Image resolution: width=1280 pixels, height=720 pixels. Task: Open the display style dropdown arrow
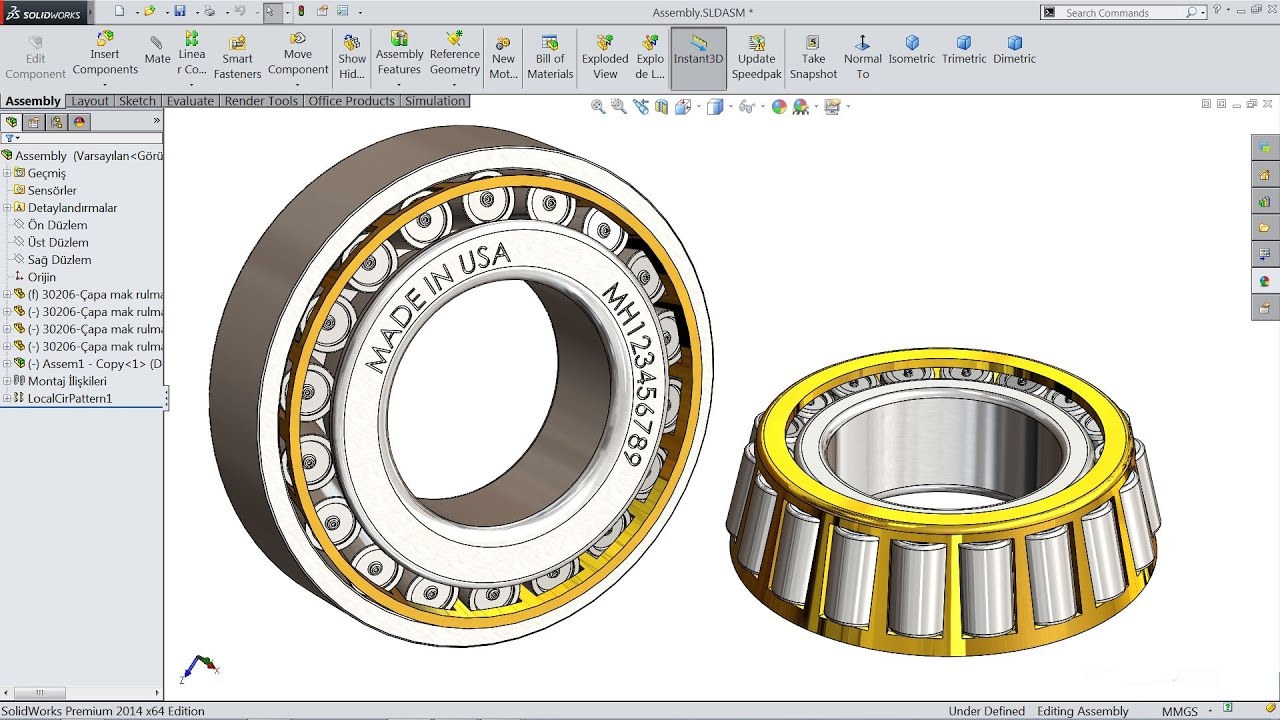pos(730,106)
